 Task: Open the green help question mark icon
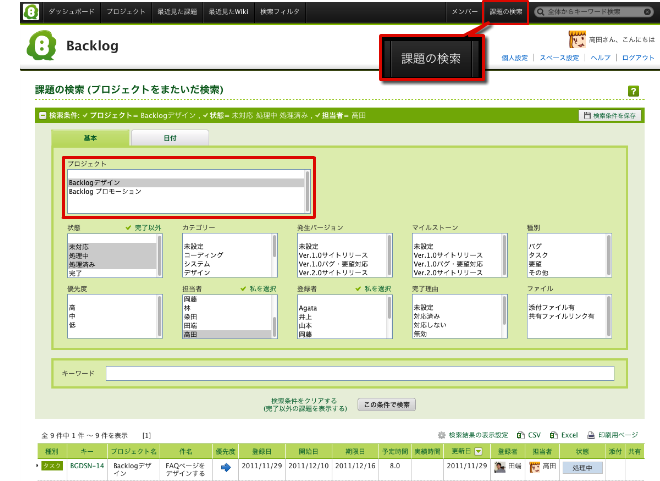pyautogui.click(x=633, y=91)
